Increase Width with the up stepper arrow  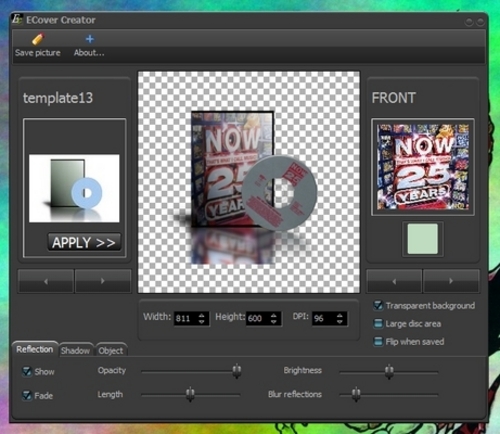point(201,315)
